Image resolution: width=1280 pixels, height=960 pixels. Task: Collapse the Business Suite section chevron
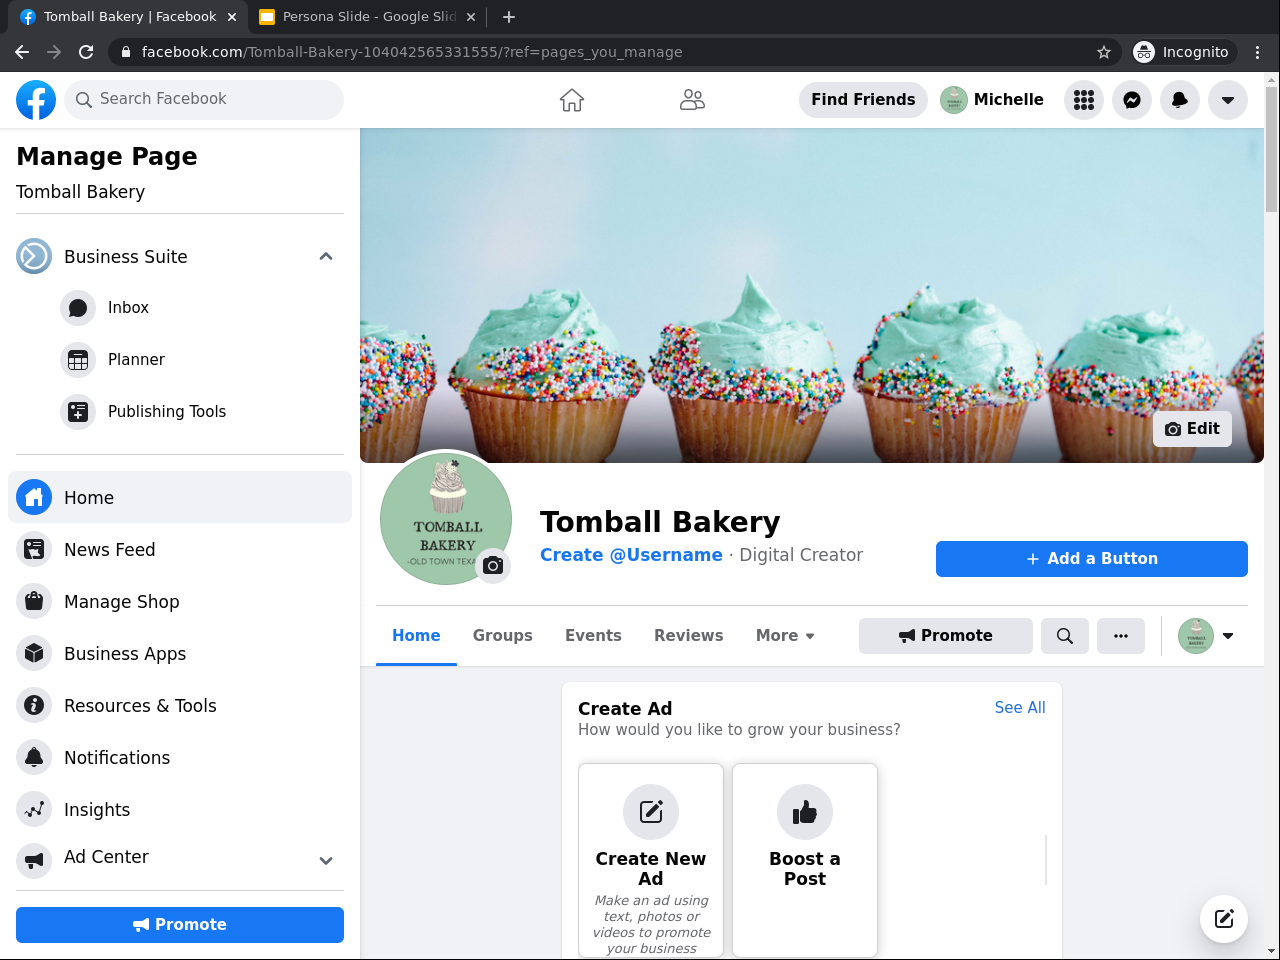point(326,257)
